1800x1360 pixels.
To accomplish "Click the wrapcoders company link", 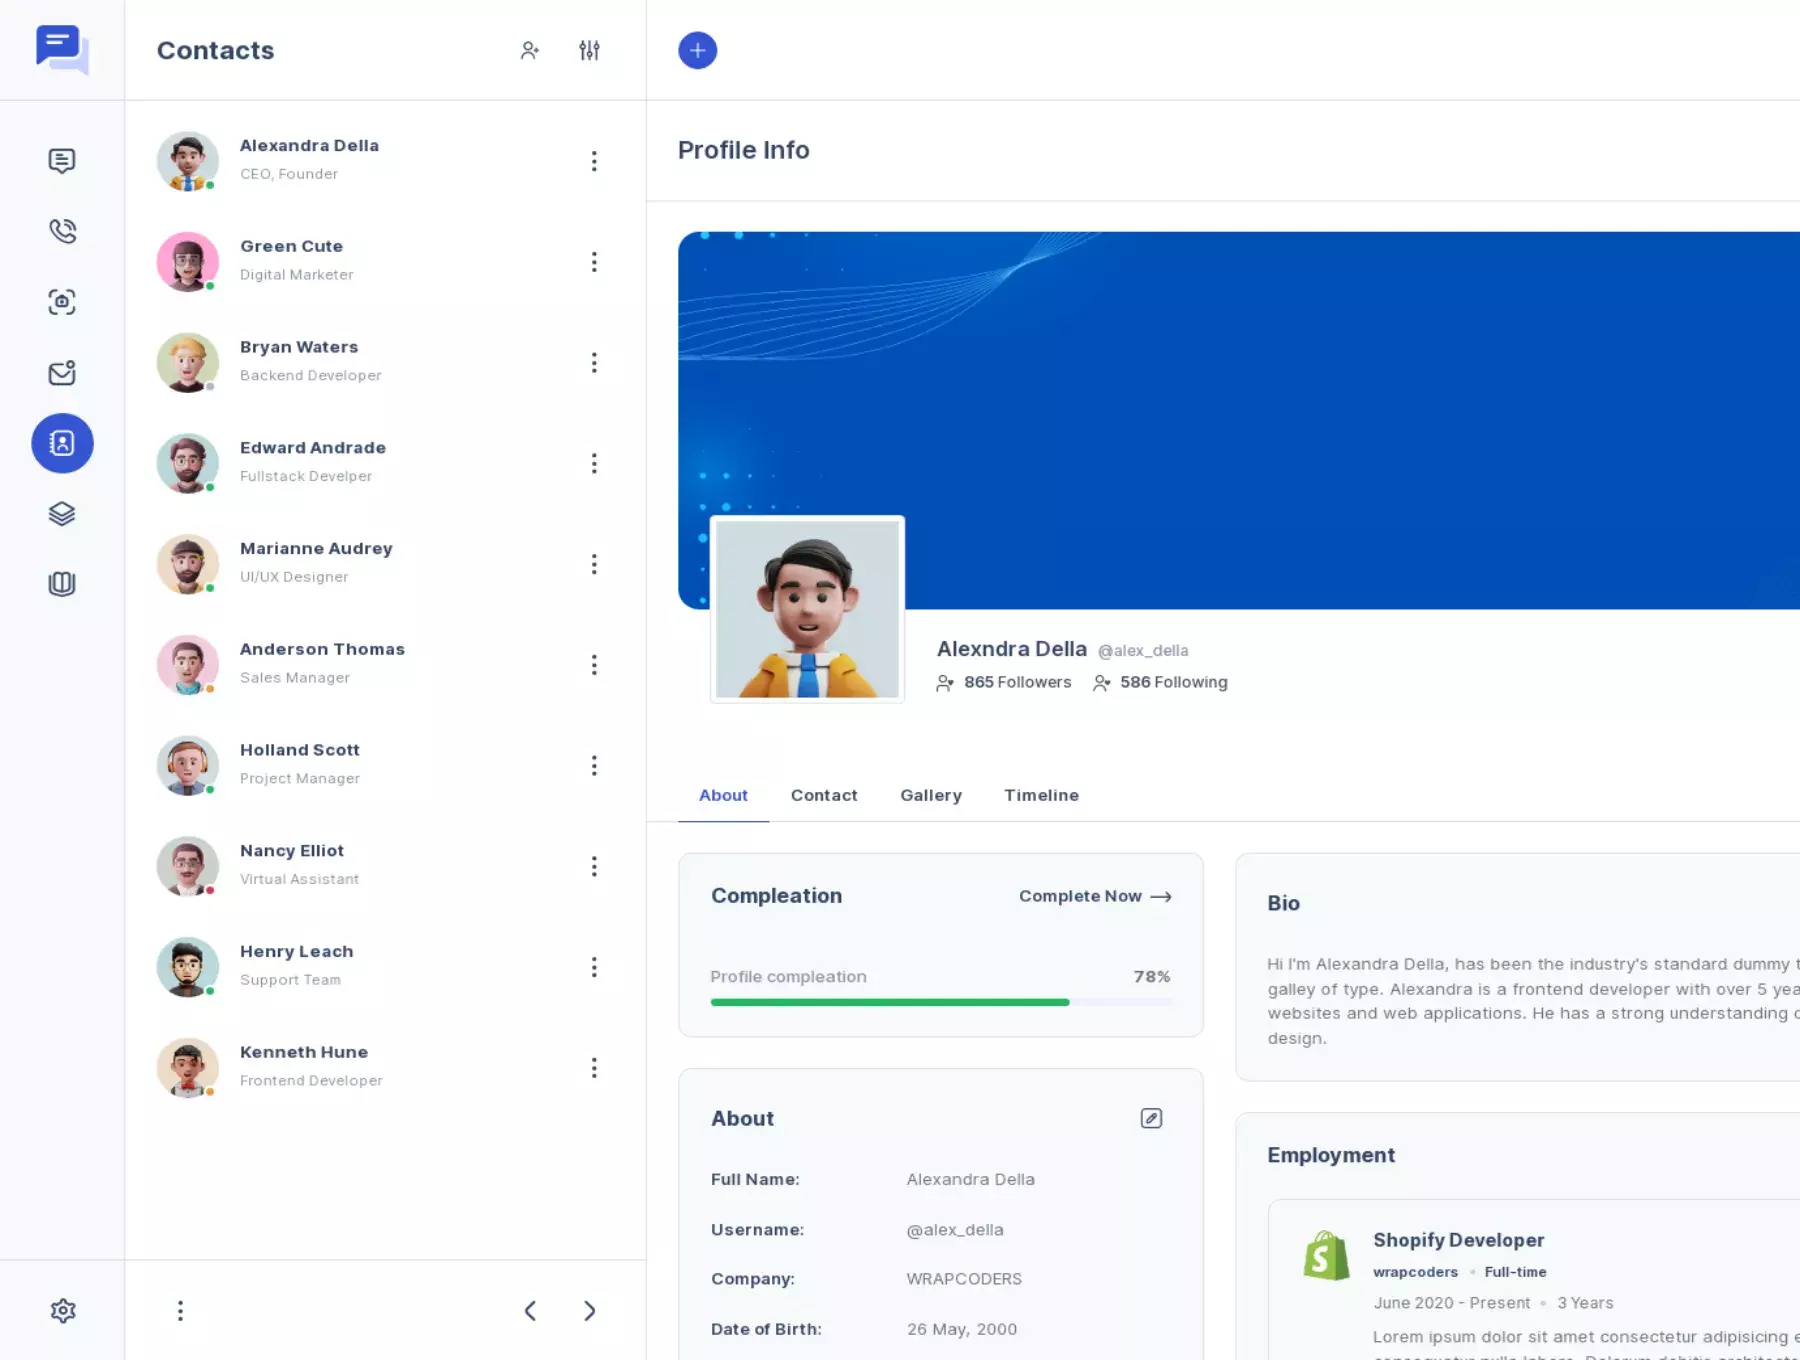I will (x=1415, y=1272).
